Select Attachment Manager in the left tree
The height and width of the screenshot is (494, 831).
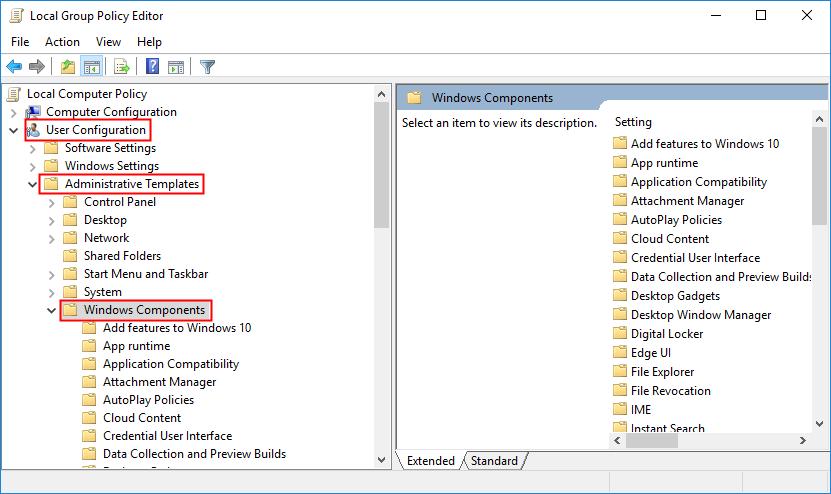coord(160,382)
